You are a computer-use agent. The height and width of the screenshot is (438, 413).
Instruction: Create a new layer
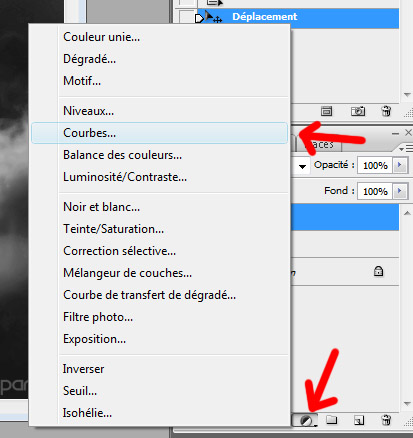tap(359, 420)
